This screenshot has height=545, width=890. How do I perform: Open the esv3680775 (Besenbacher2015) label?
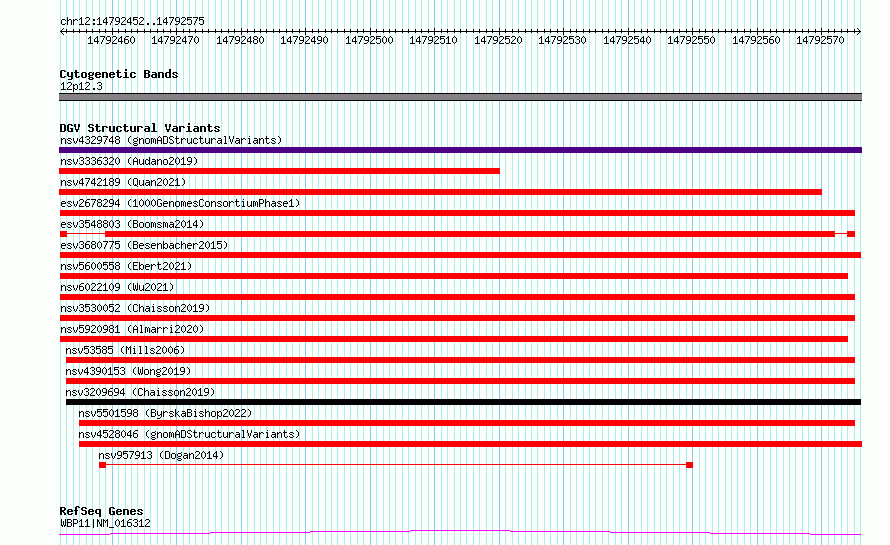pos(144,245)
